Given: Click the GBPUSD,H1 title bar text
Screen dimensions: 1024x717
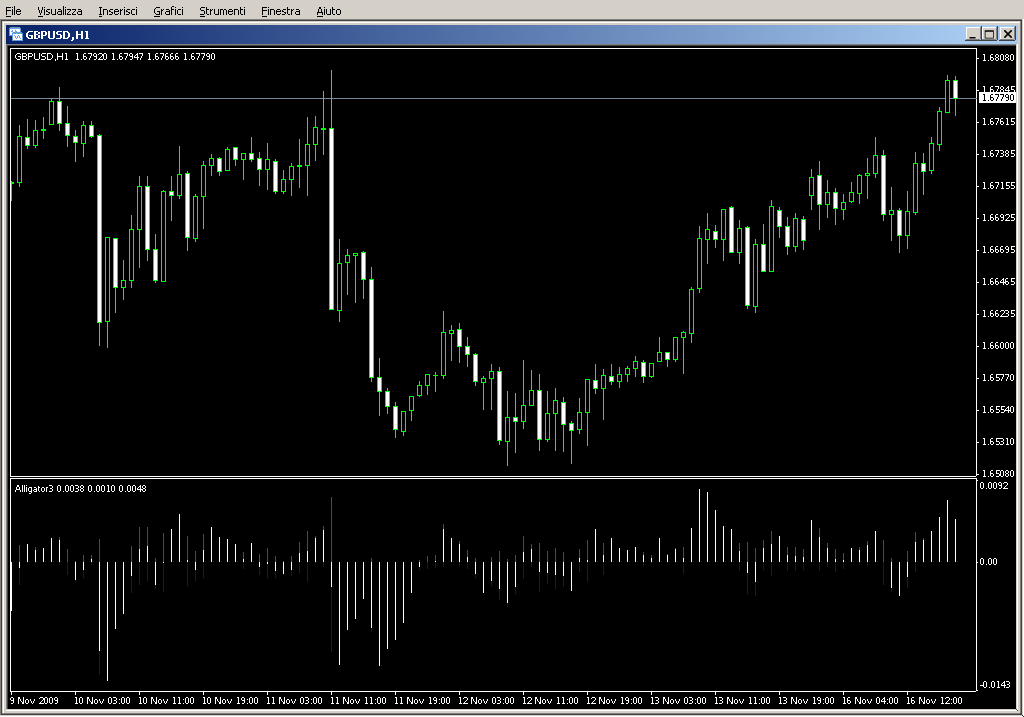Looking at the screenshot, I should click(x=57, y=35).
